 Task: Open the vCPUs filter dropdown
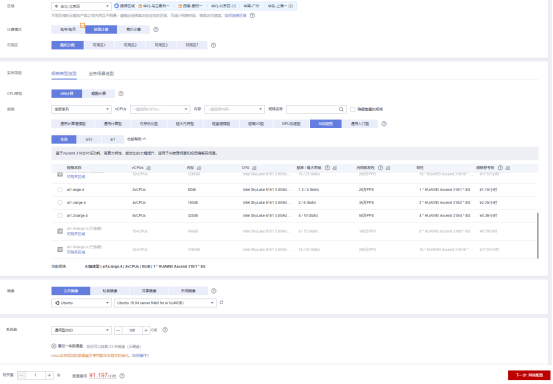[x=160, y=109]
